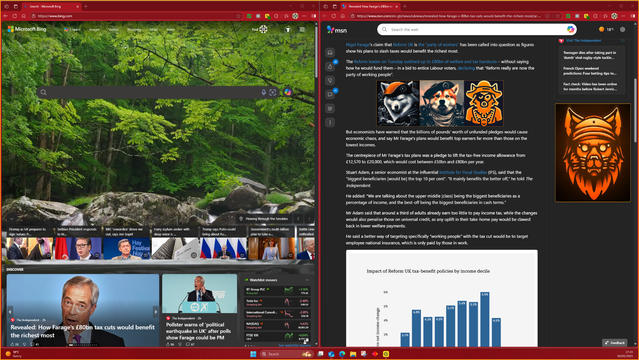Image resolution: width=639 pixels, height=360 pixels.
Task: Open 'Flowing through the Smokies' image info
Action: point(264,219)
